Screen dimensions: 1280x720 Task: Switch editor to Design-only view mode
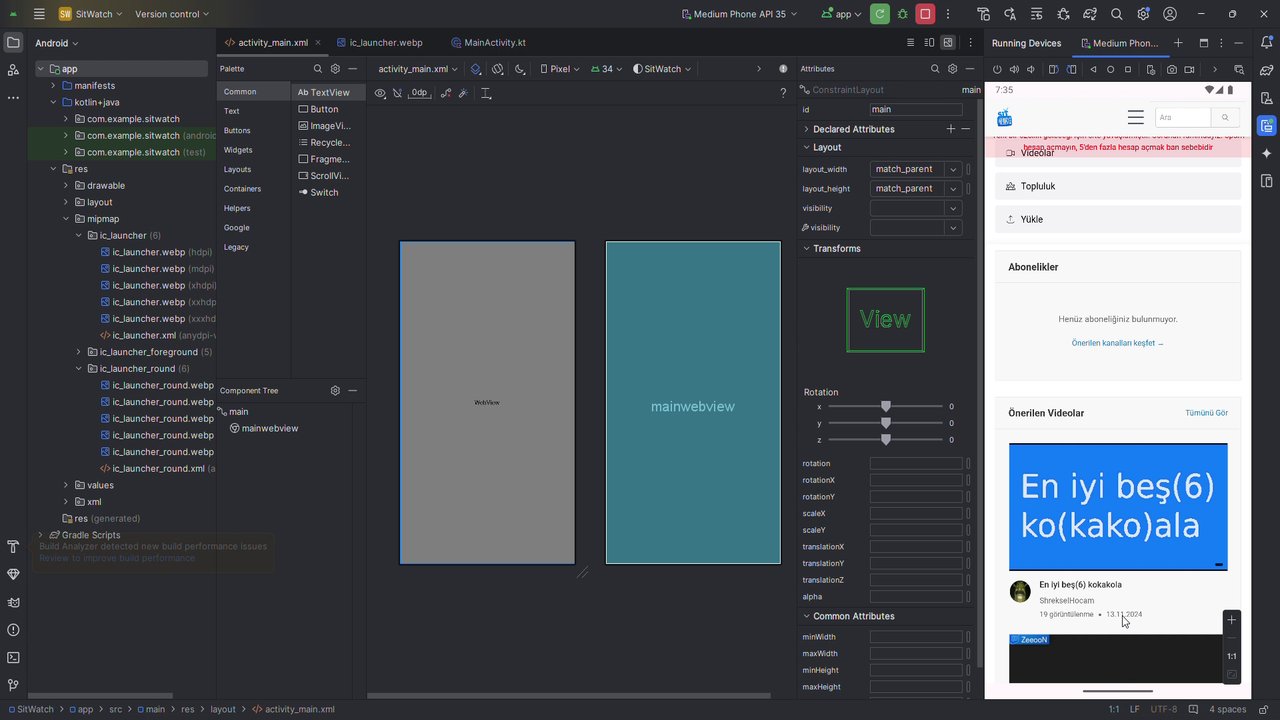[948, 43]
